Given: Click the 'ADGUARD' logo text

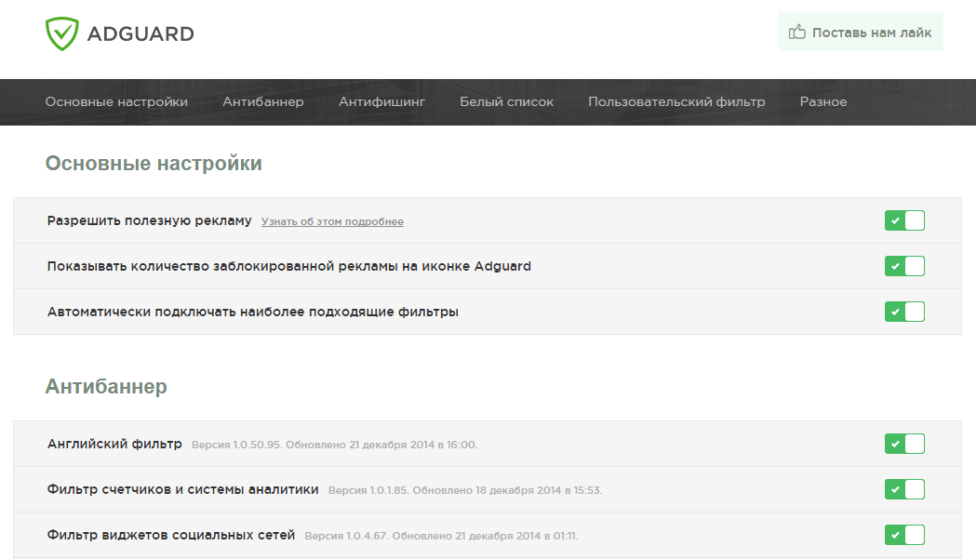Looking at the screenshot, I should point(141,34).
